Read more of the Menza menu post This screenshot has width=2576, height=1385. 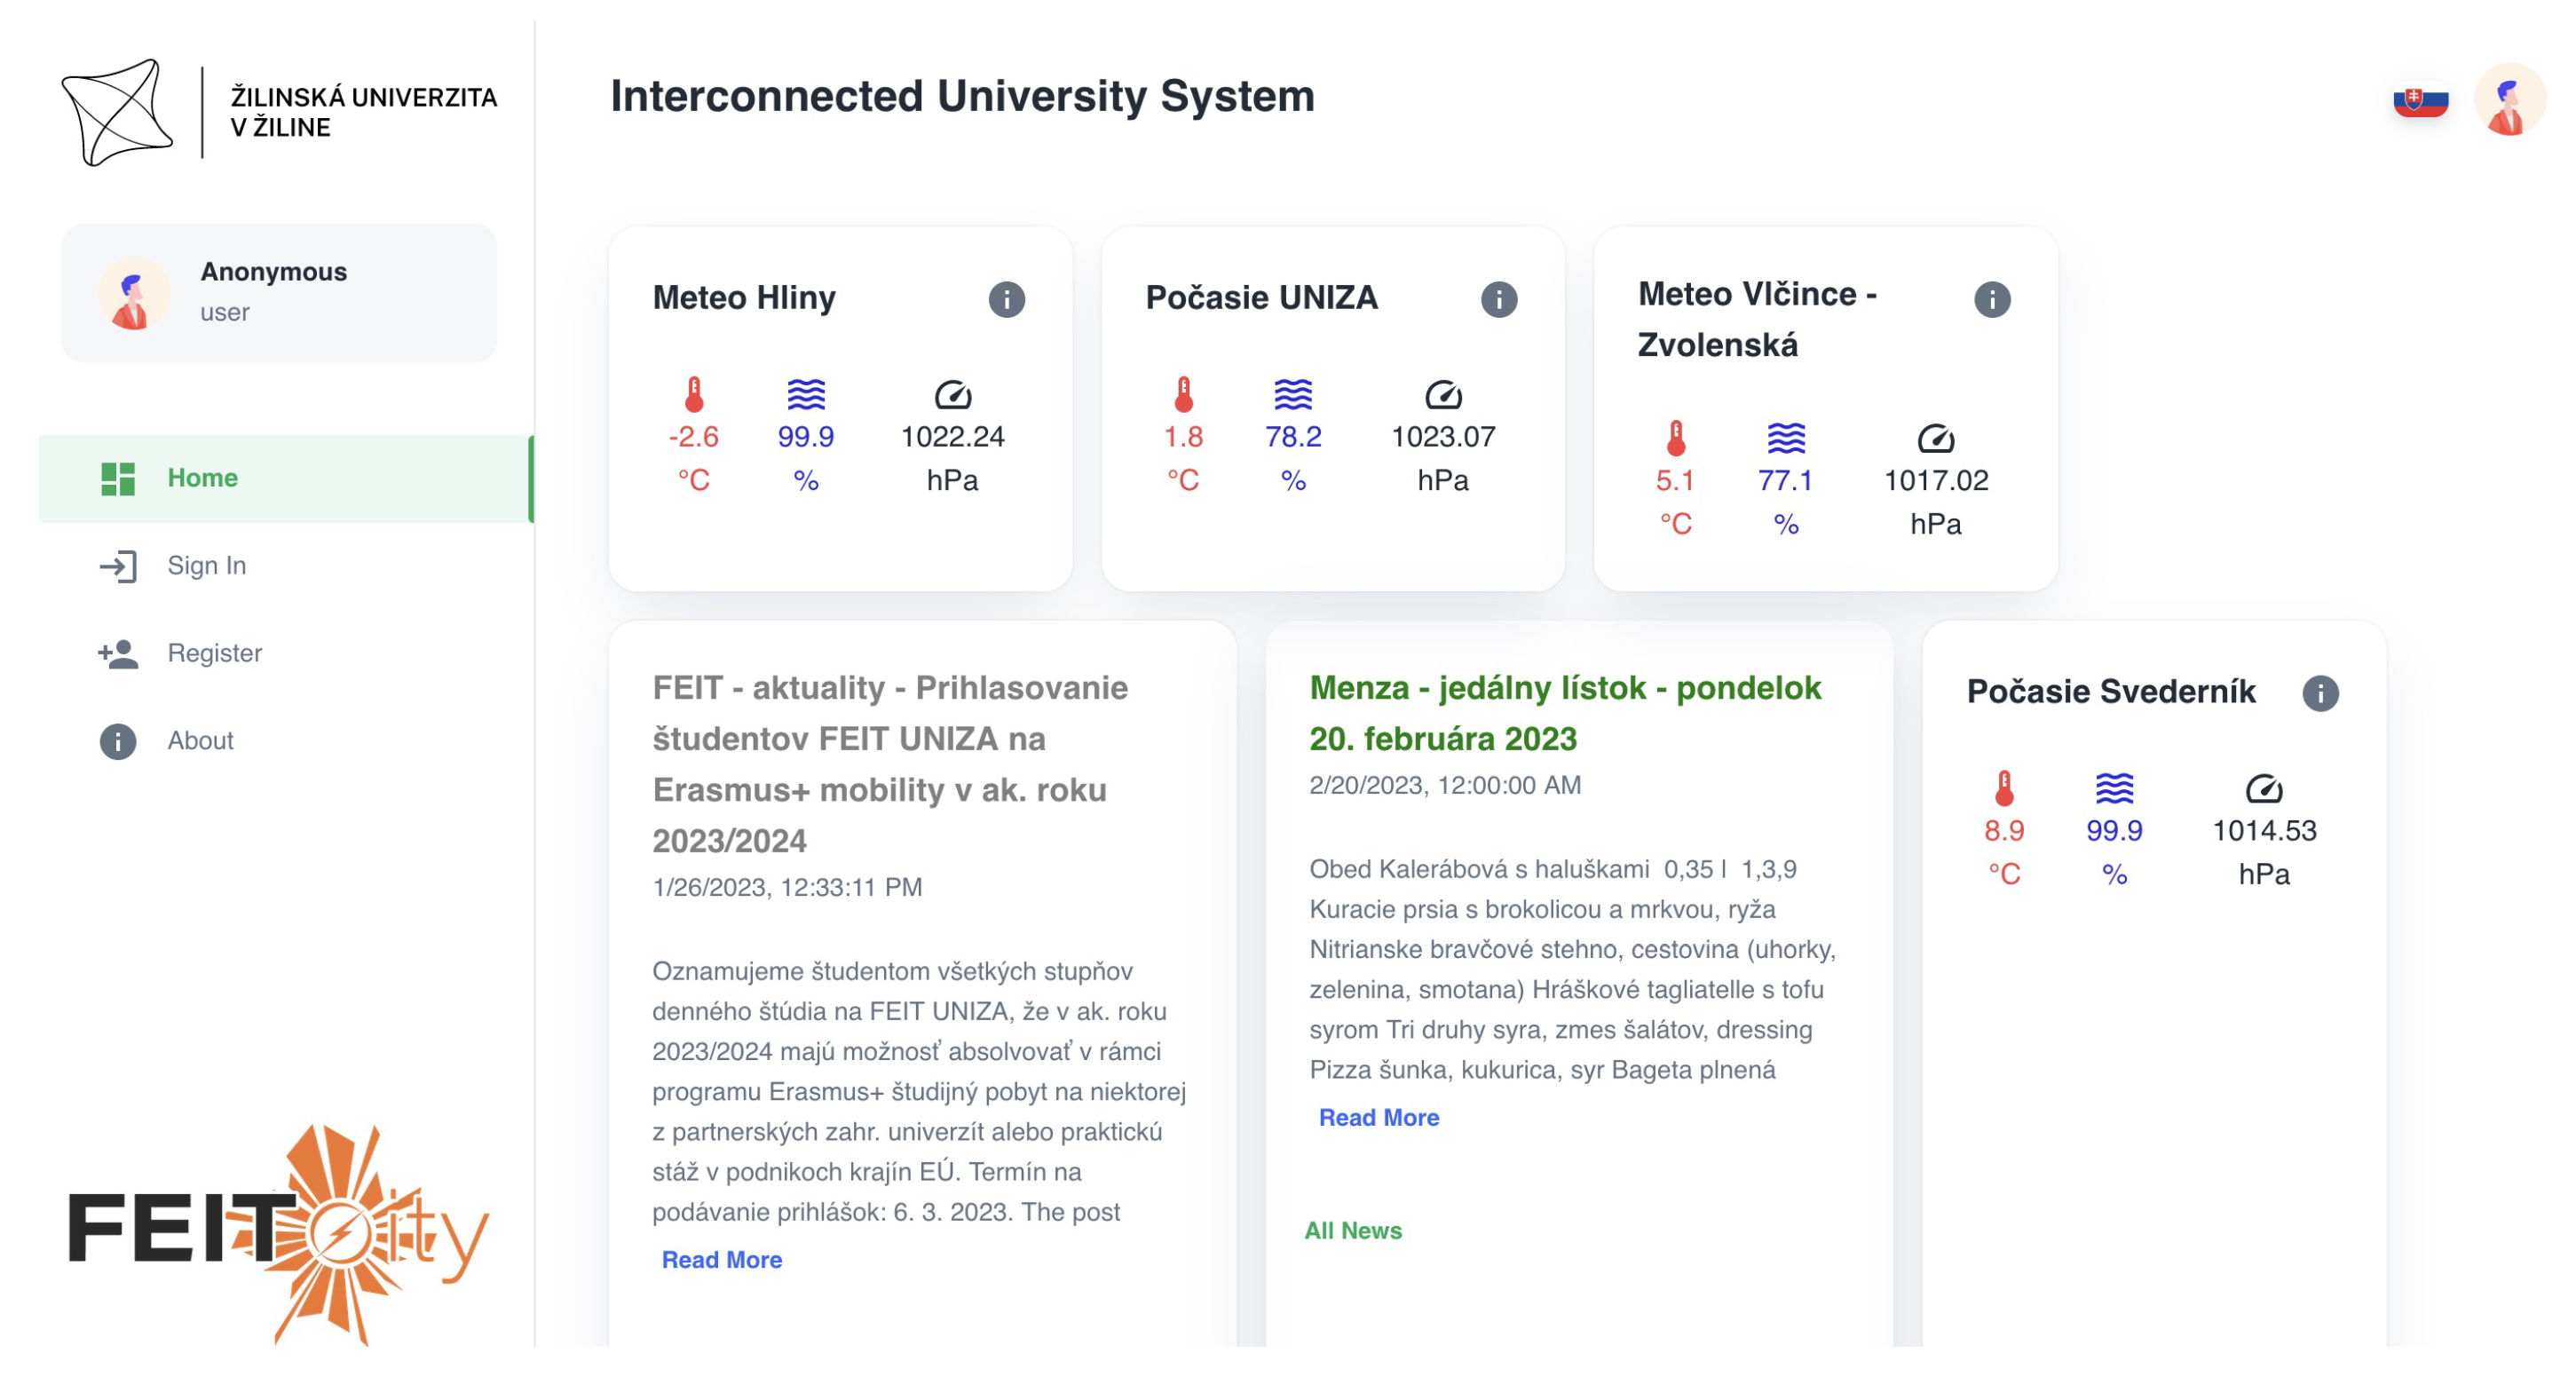pyautogui.click(x=1378, y=1118)
